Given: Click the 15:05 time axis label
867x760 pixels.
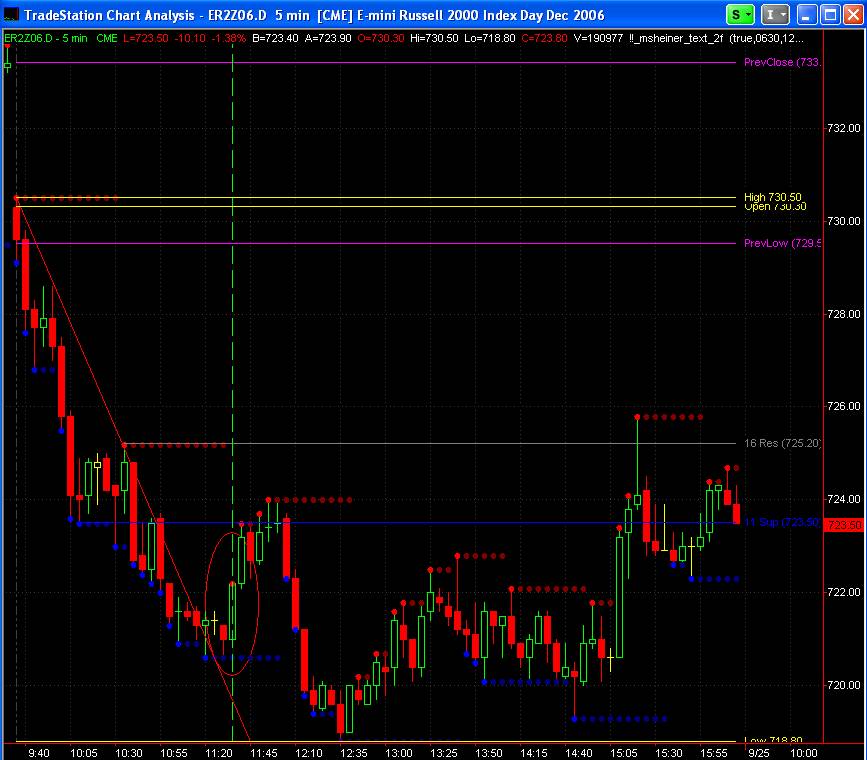Looking at the screenshot, I should 624,753.
